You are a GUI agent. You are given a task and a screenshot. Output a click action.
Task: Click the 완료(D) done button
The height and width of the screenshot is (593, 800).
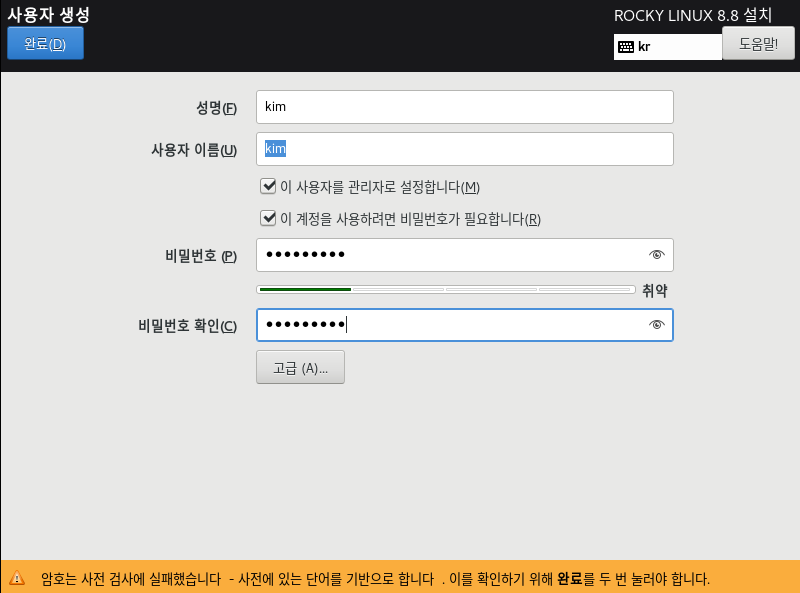[45, 44]
